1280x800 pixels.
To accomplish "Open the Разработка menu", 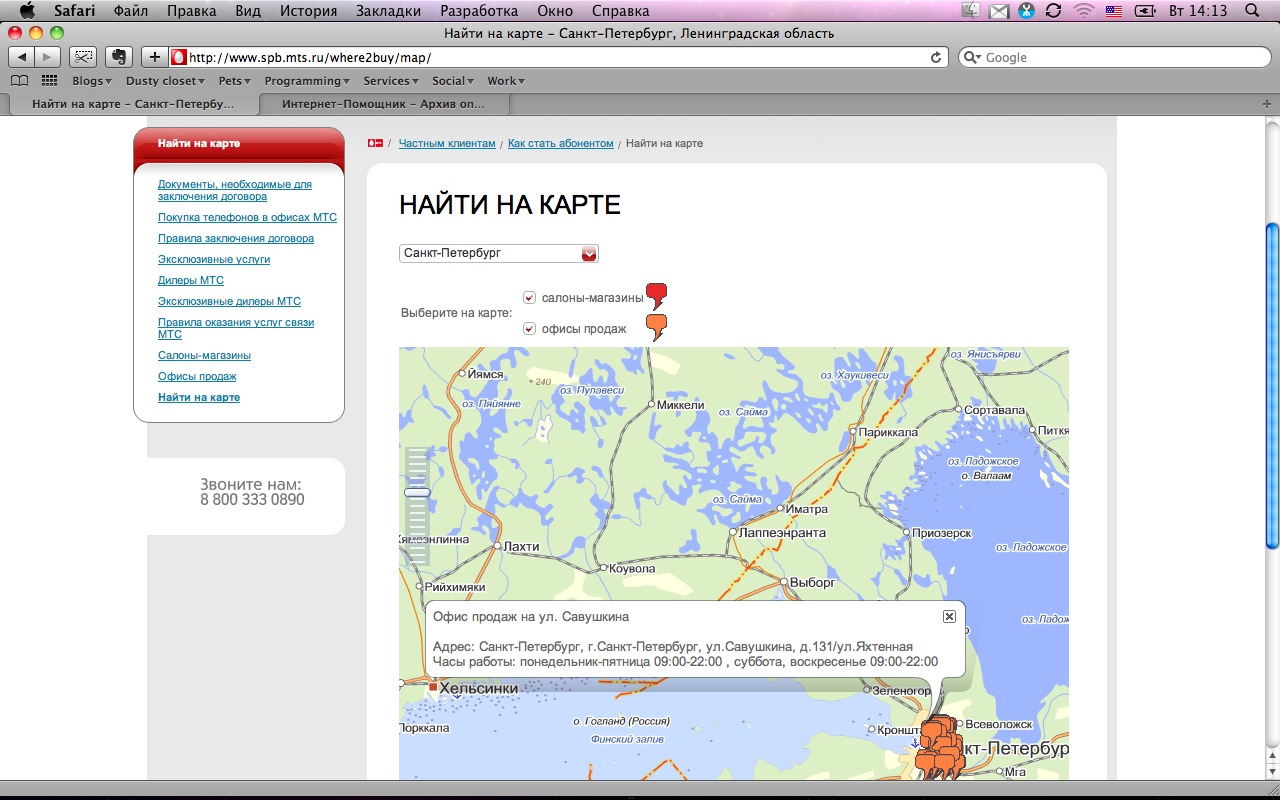I will click(x=481, y=11).
